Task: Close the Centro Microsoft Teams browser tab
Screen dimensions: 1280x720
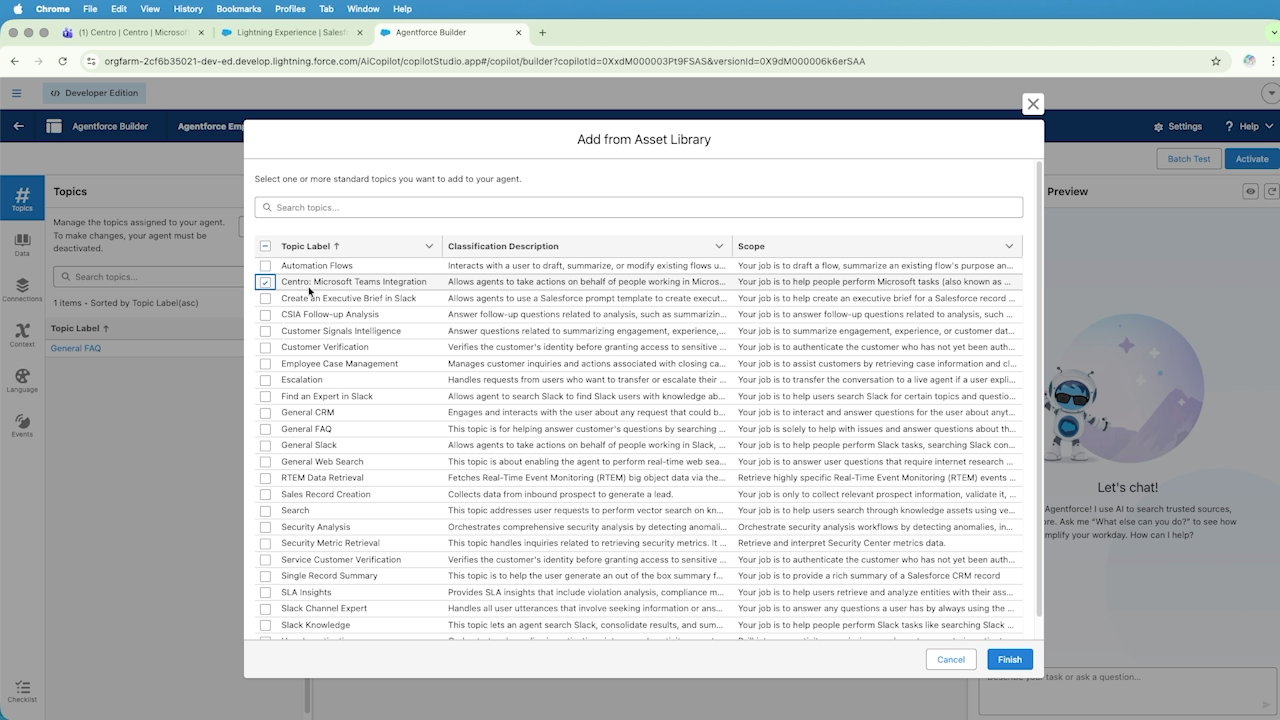Action: click(201, 32)
